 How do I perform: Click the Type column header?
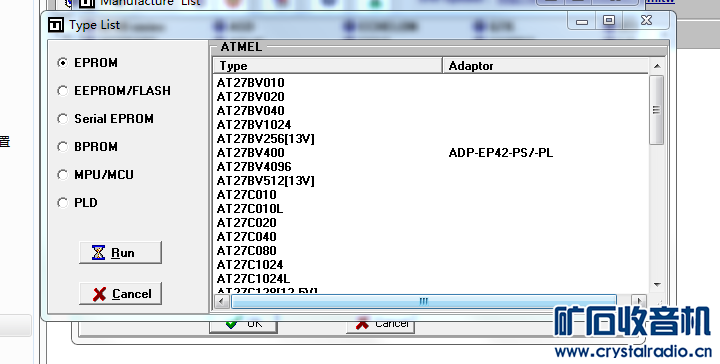[327, 66]
